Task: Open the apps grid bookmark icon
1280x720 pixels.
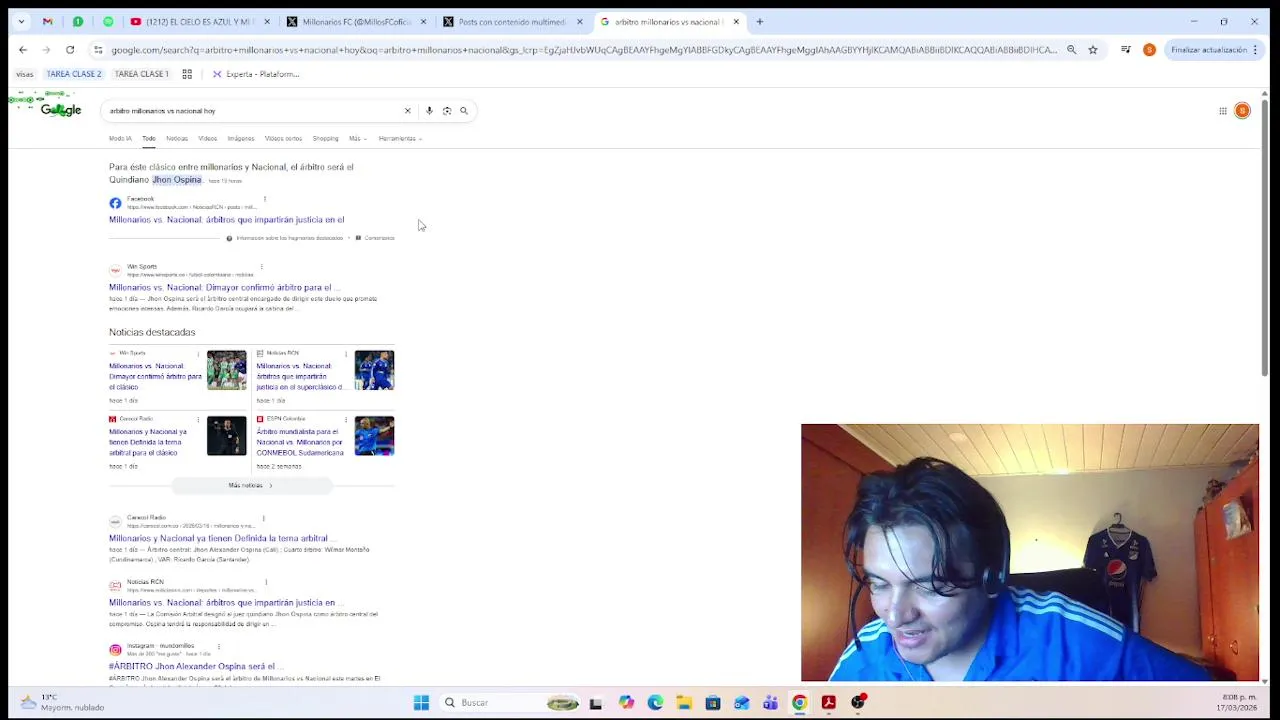Action: (187, 74)
